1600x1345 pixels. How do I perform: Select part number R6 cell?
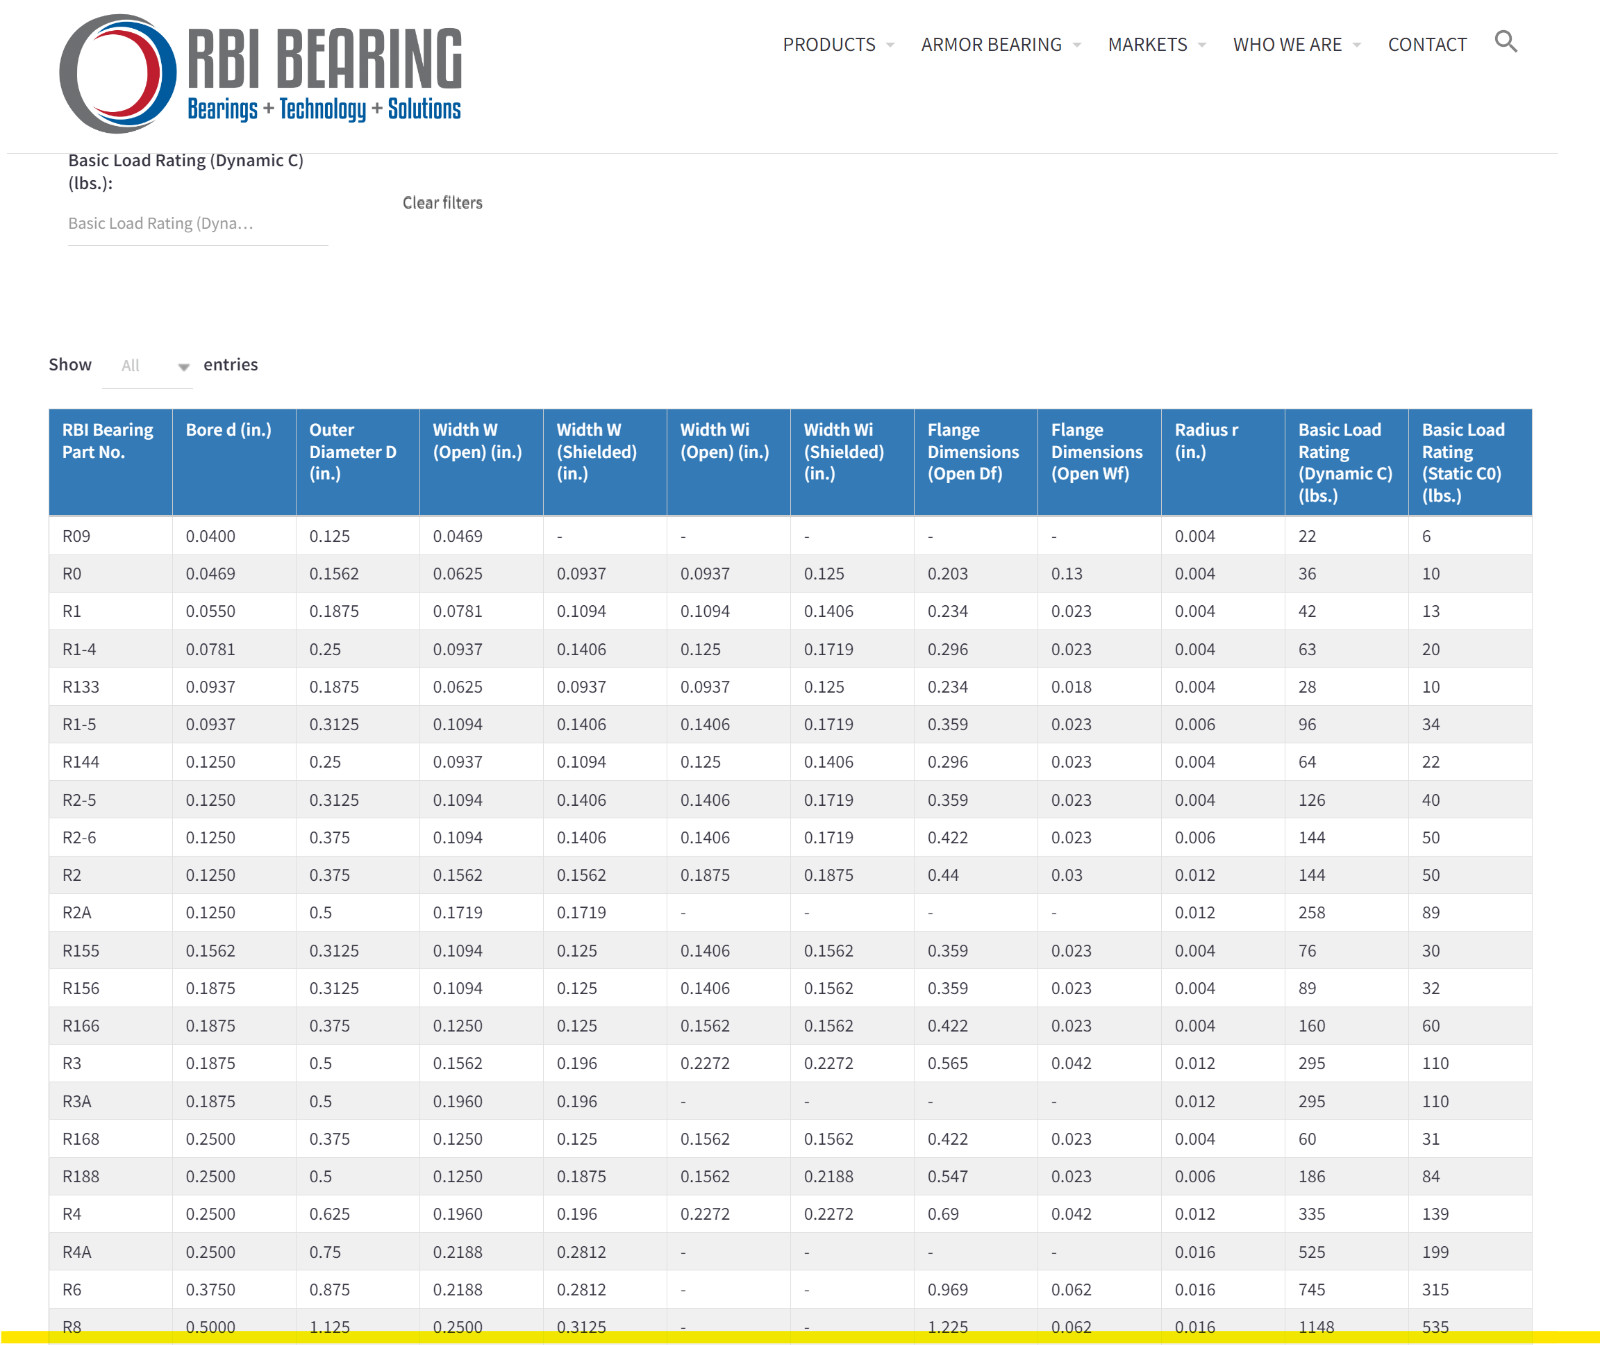[110, 1290]
